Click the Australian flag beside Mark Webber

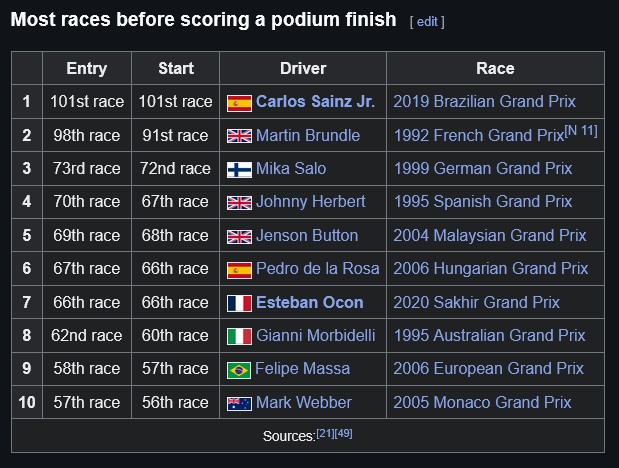pos(239,404)
